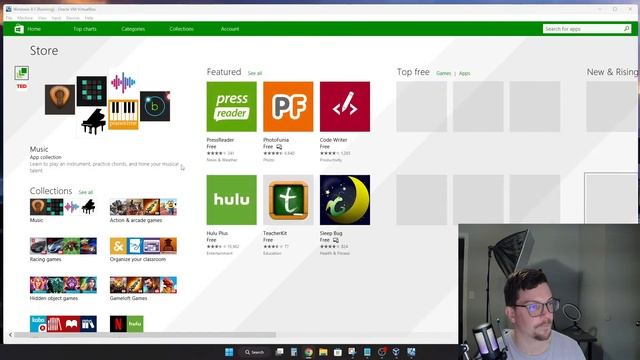
Task: Open the VirtualBox Help menu
Action: (x=89, y=18)
